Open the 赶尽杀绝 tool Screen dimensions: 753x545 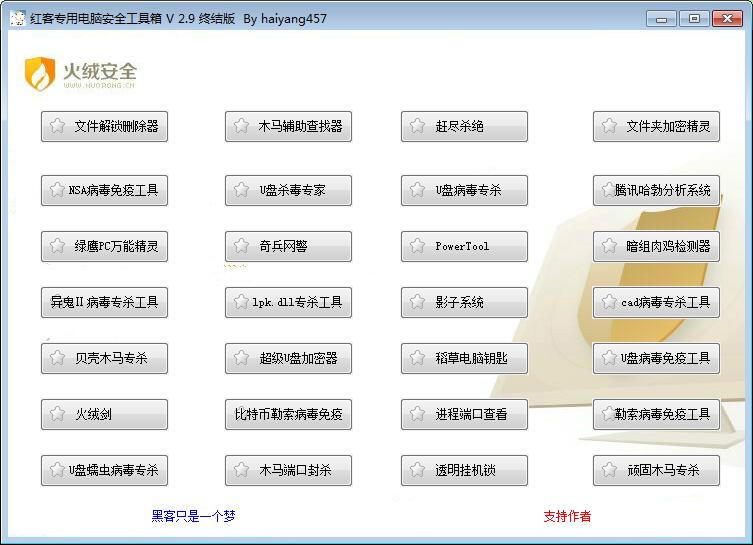(464, 127)
